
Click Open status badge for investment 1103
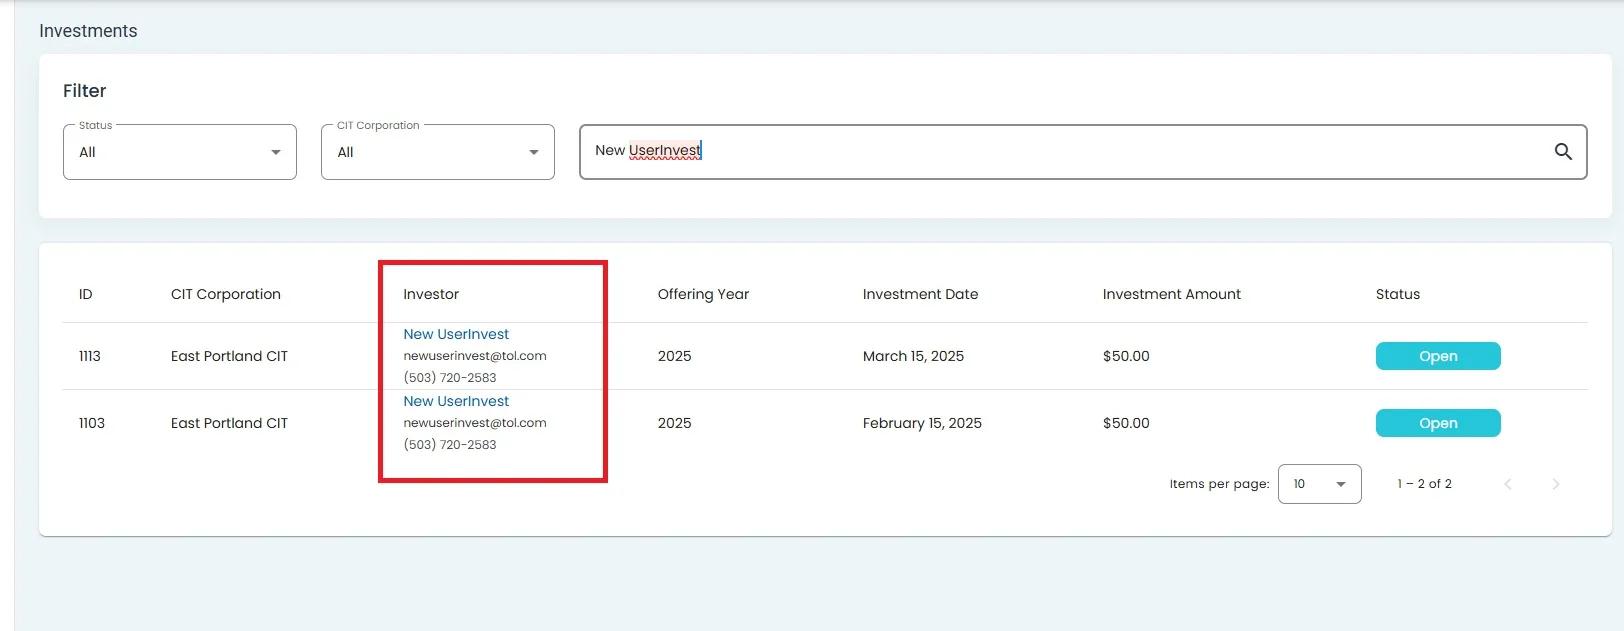pyautogui.click(x=1437, y=423)
